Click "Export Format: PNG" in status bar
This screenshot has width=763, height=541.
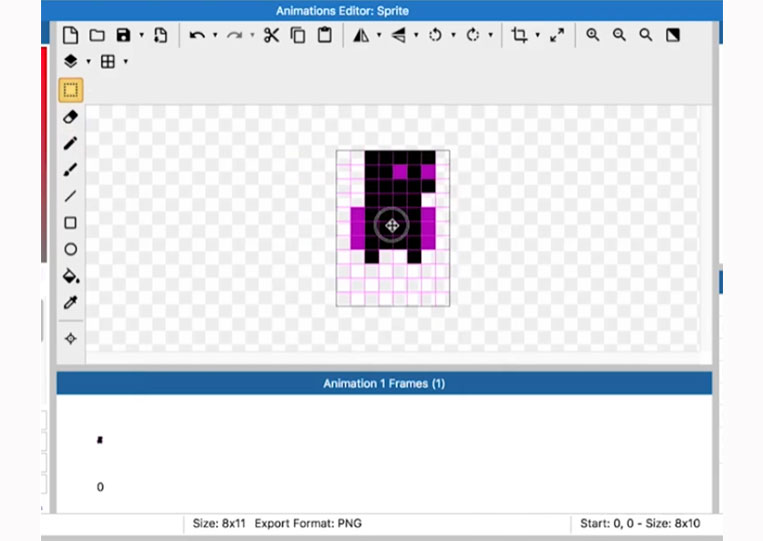tap(308, 523)
